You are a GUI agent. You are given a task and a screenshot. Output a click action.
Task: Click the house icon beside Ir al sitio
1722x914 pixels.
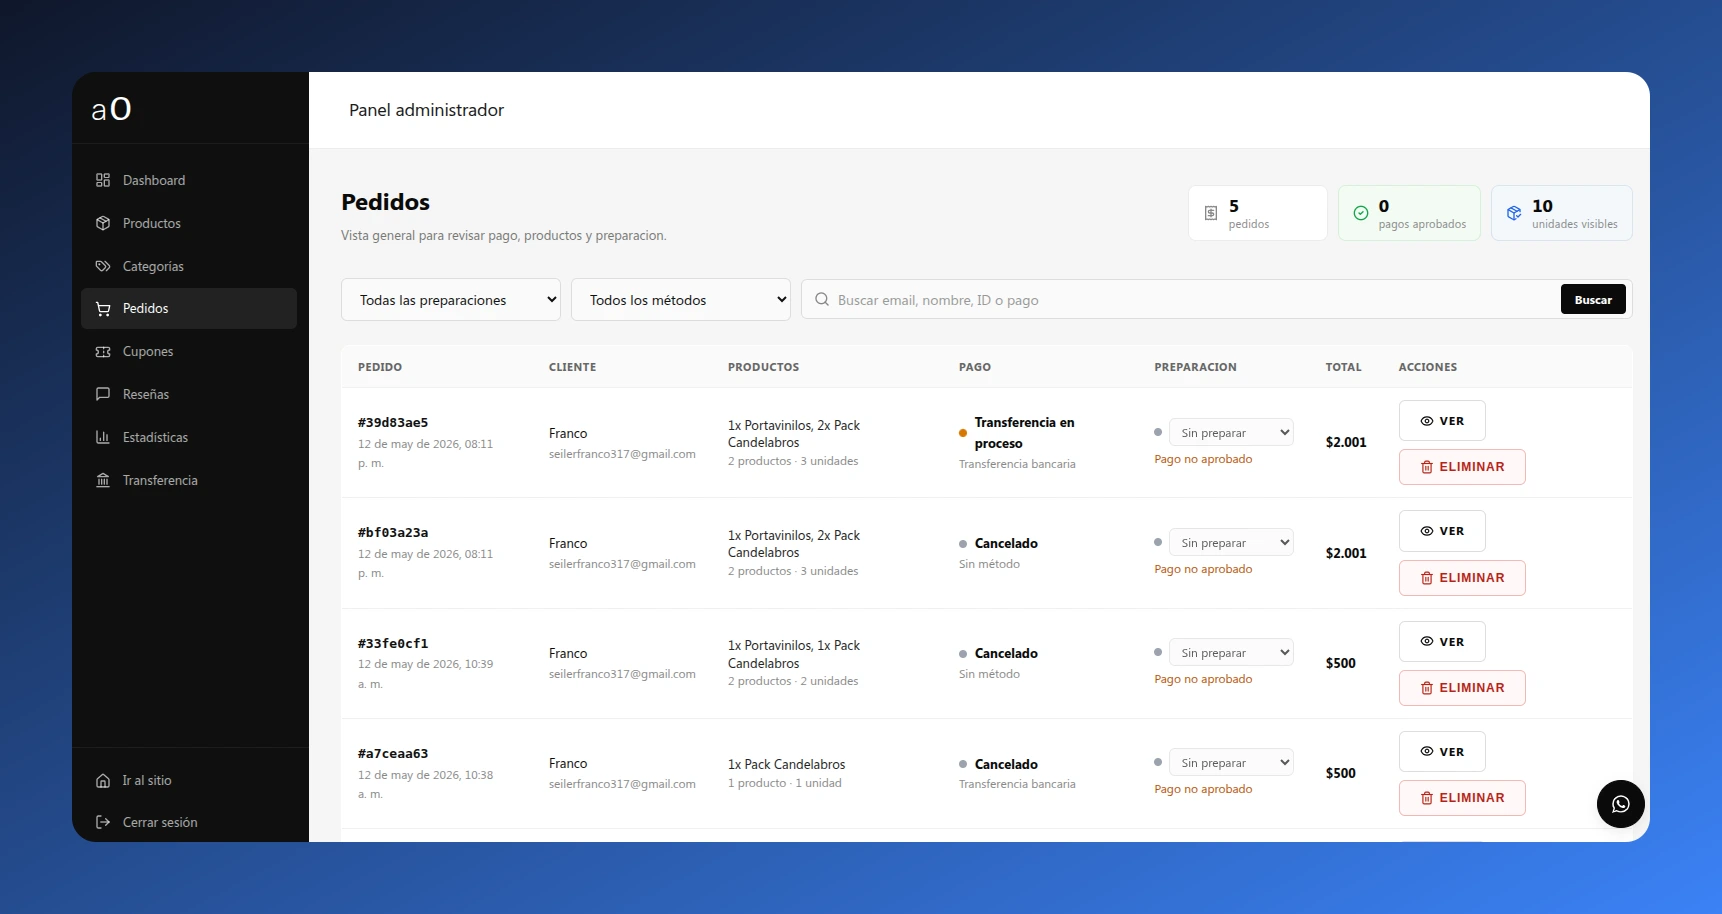[103, 781]
